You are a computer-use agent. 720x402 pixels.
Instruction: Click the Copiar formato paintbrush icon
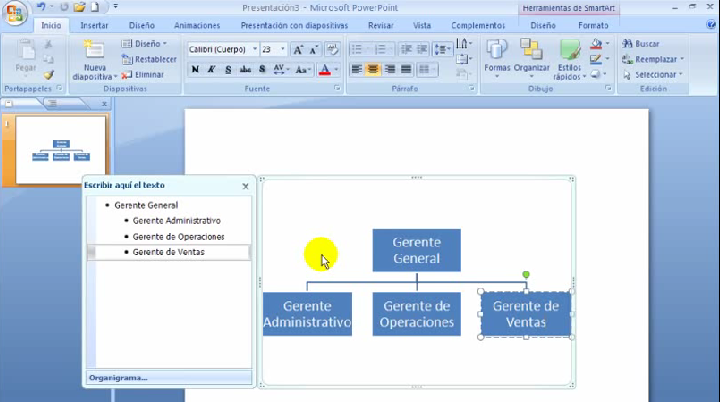48,75
